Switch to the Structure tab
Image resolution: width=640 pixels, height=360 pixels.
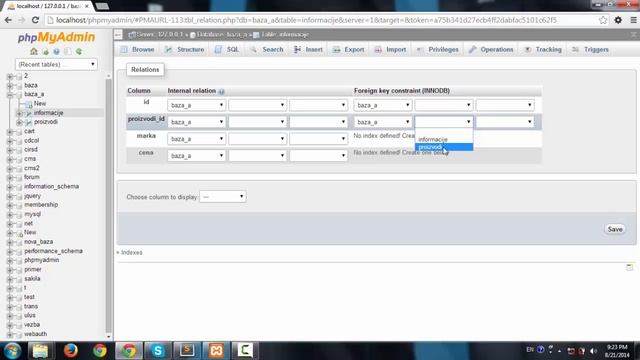click(x=184, y=49)
